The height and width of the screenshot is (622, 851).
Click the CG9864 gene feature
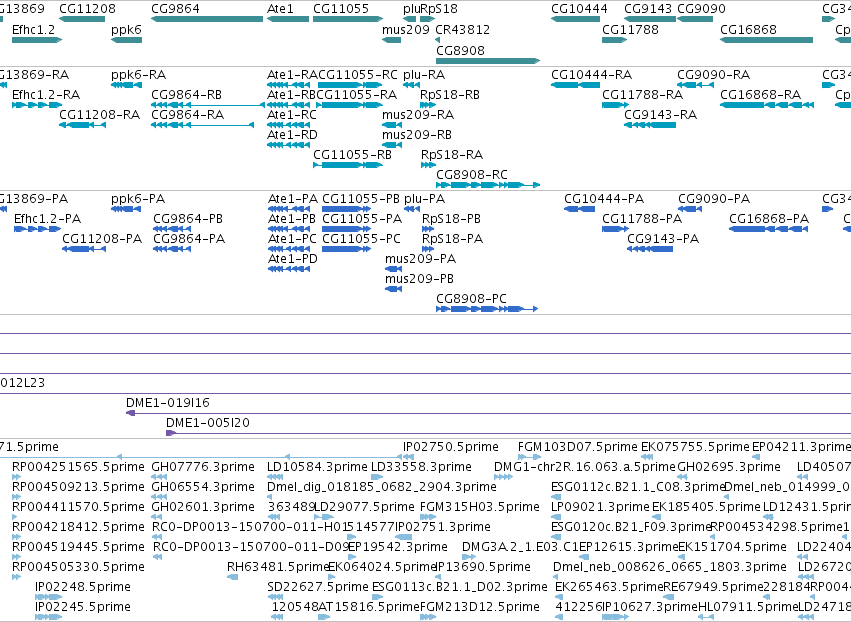point(207,19)
